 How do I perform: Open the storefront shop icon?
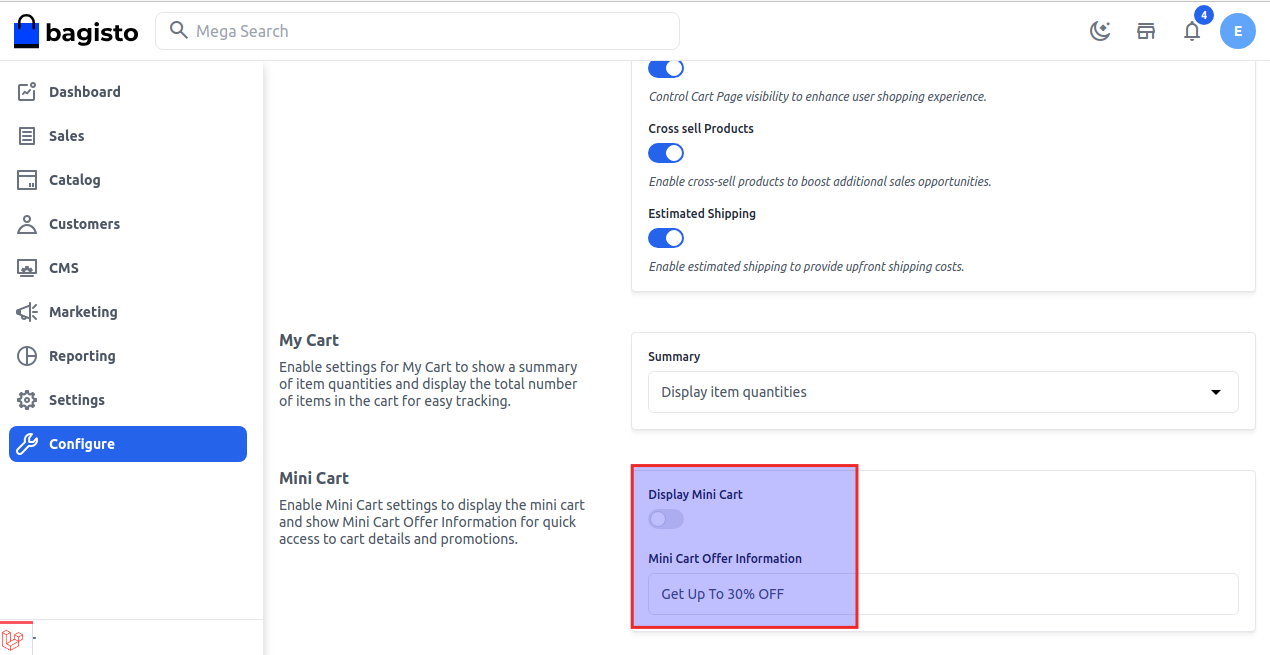point(1146,31)
